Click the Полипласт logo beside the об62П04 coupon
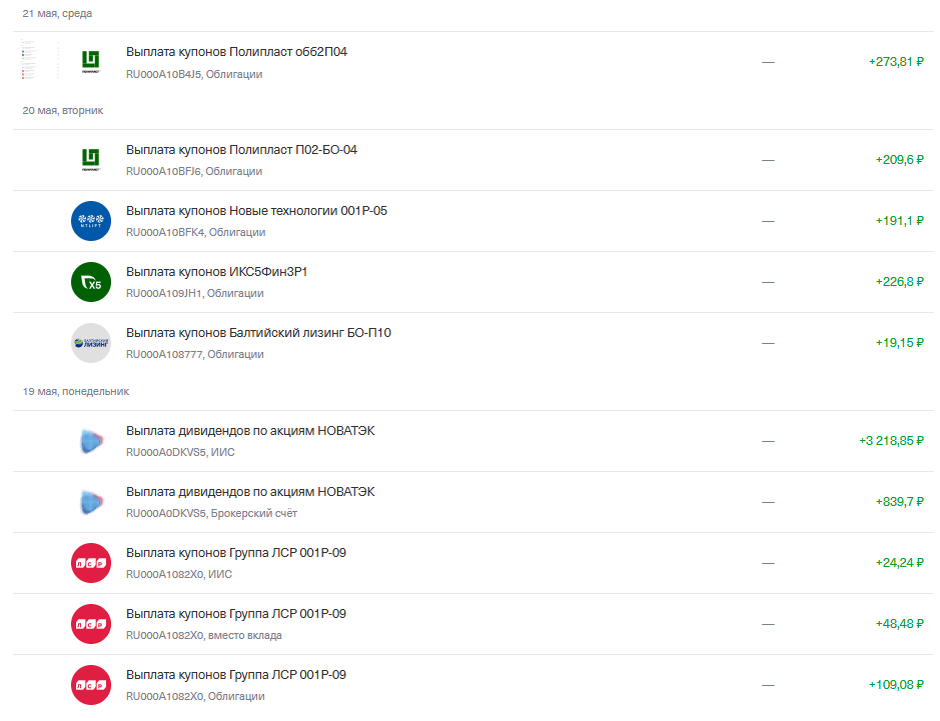This screenshot has height=721, width=940. click(x=91, y=62)
